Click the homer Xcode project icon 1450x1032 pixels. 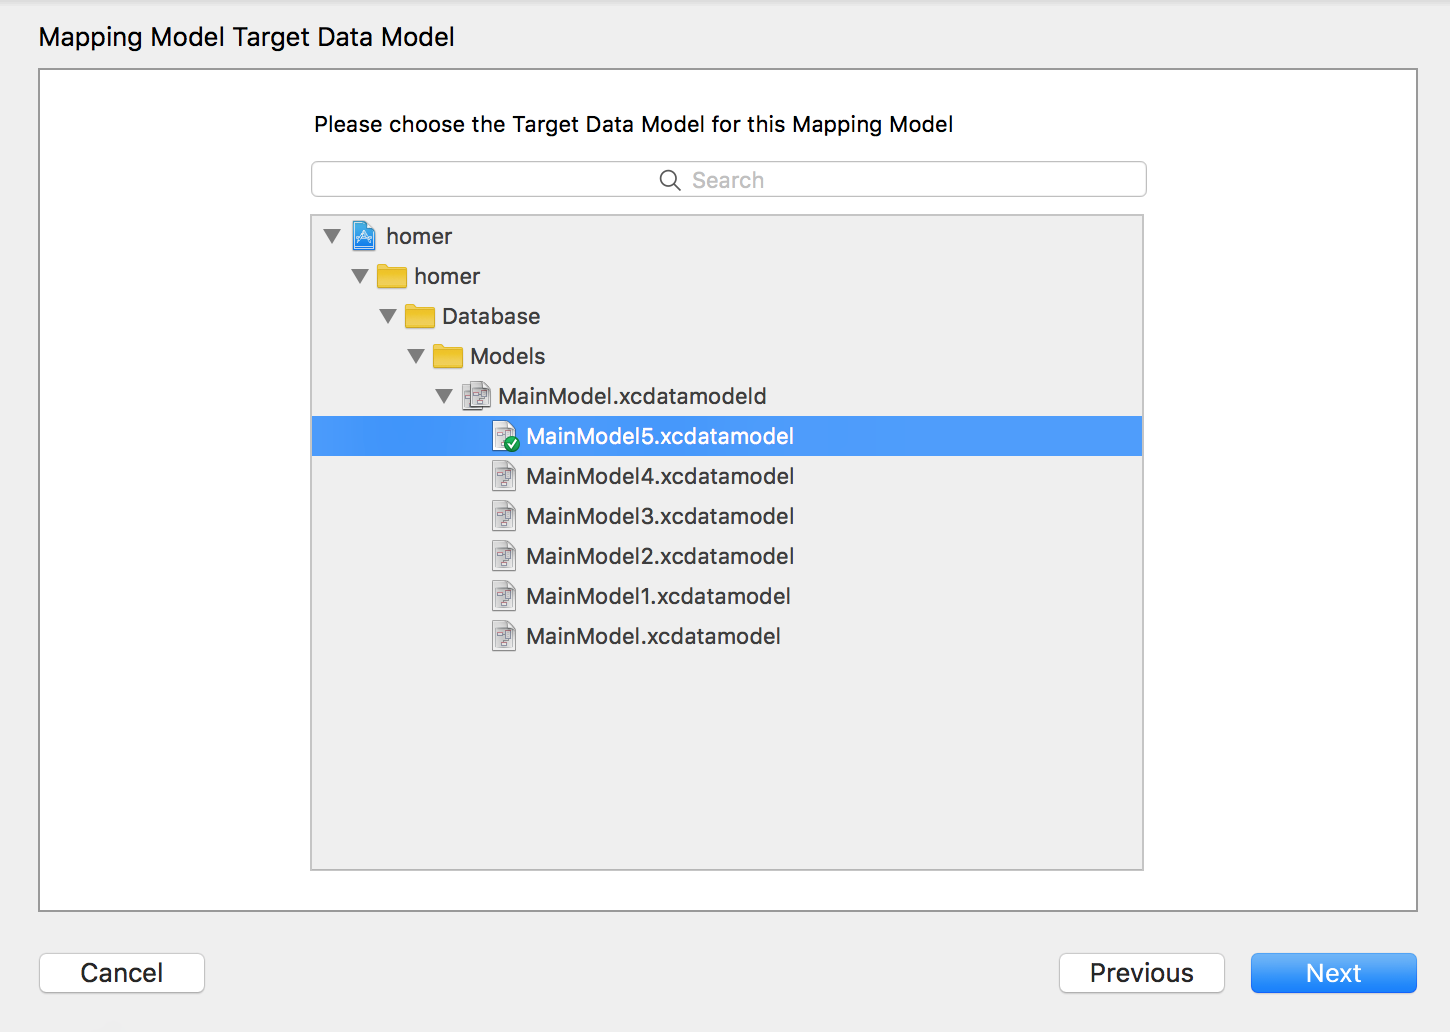pyautogui.click(x=364, y=237)
